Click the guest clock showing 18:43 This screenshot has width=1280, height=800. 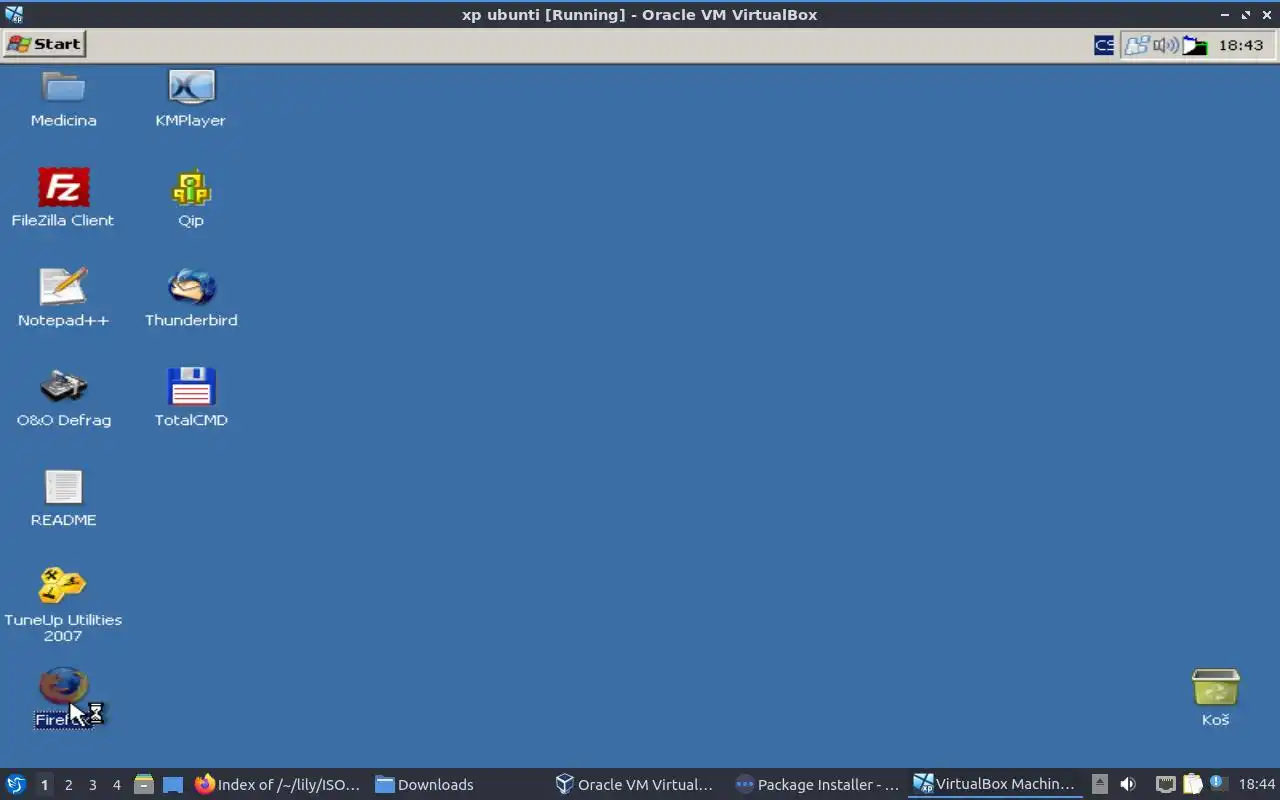(1241, 45)
